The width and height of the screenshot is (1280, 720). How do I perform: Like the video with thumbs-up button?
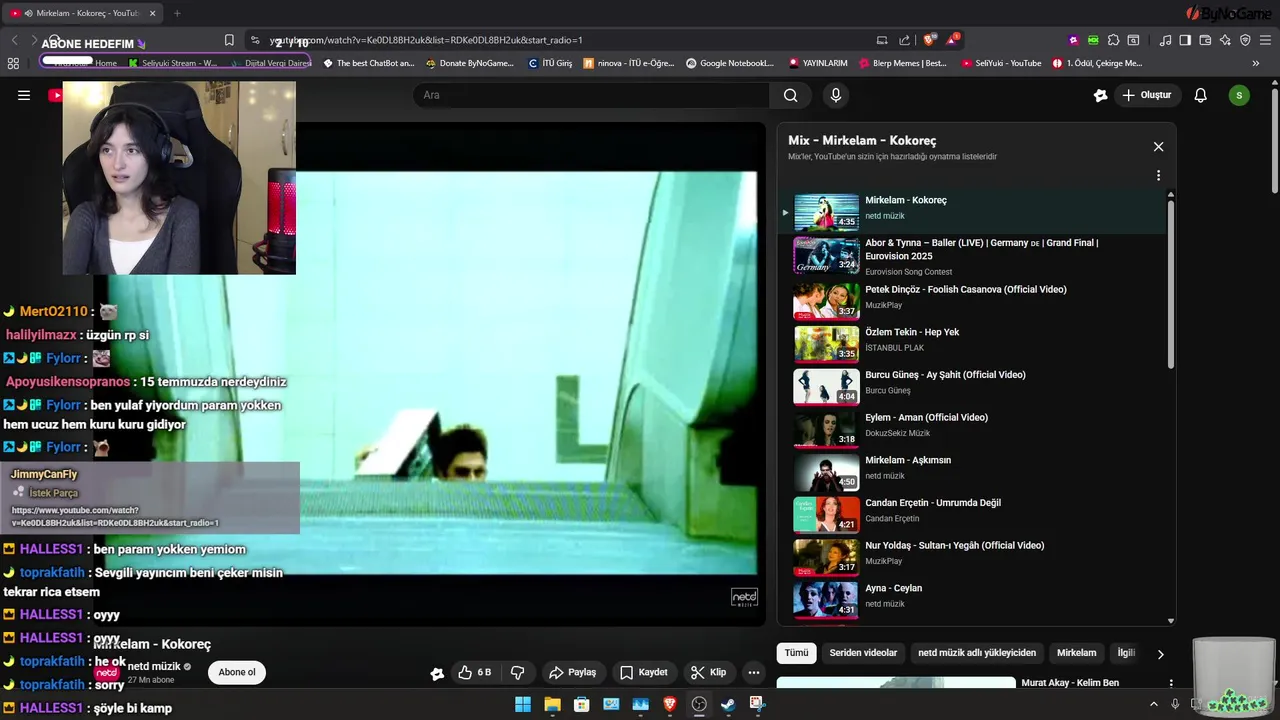click(474, 672)
